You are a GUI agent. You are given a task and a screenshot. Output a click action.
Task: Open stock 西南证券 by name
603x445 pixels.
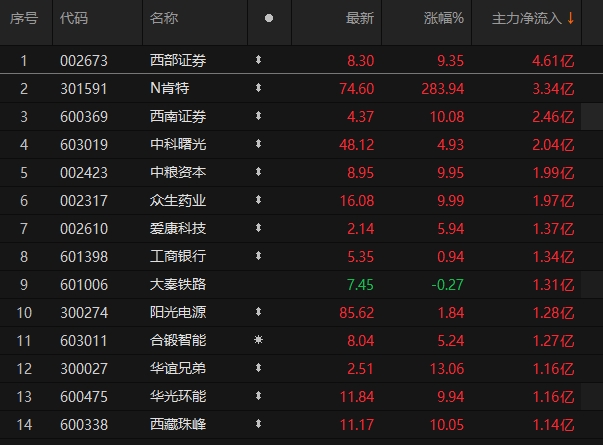pos(178,116)
